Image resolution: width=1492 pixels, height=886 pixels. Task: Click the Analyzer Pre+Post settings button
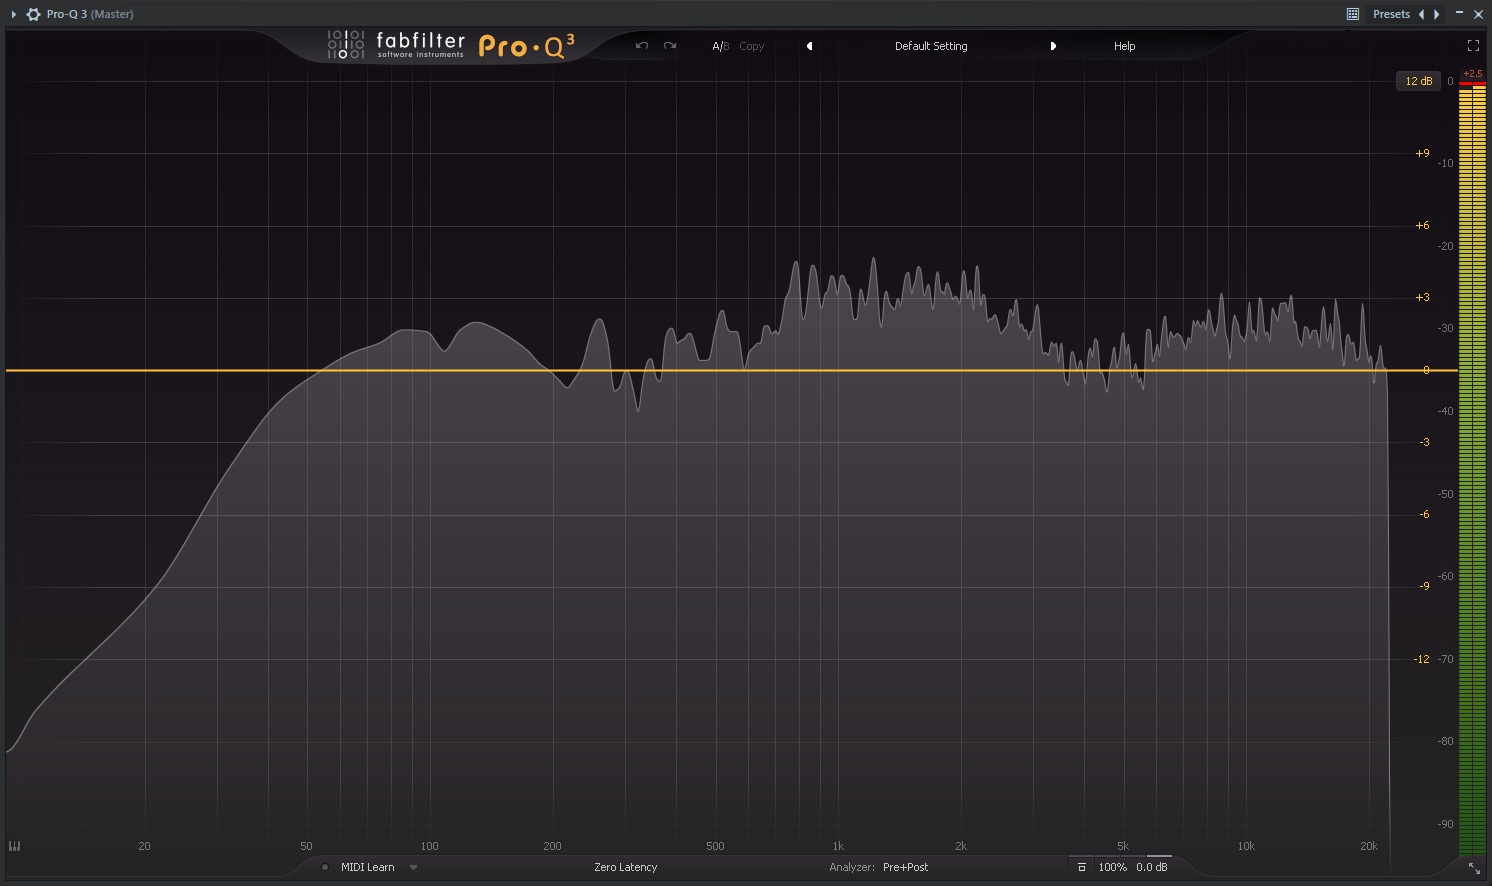pyautogui.click(x=905, y=867)
